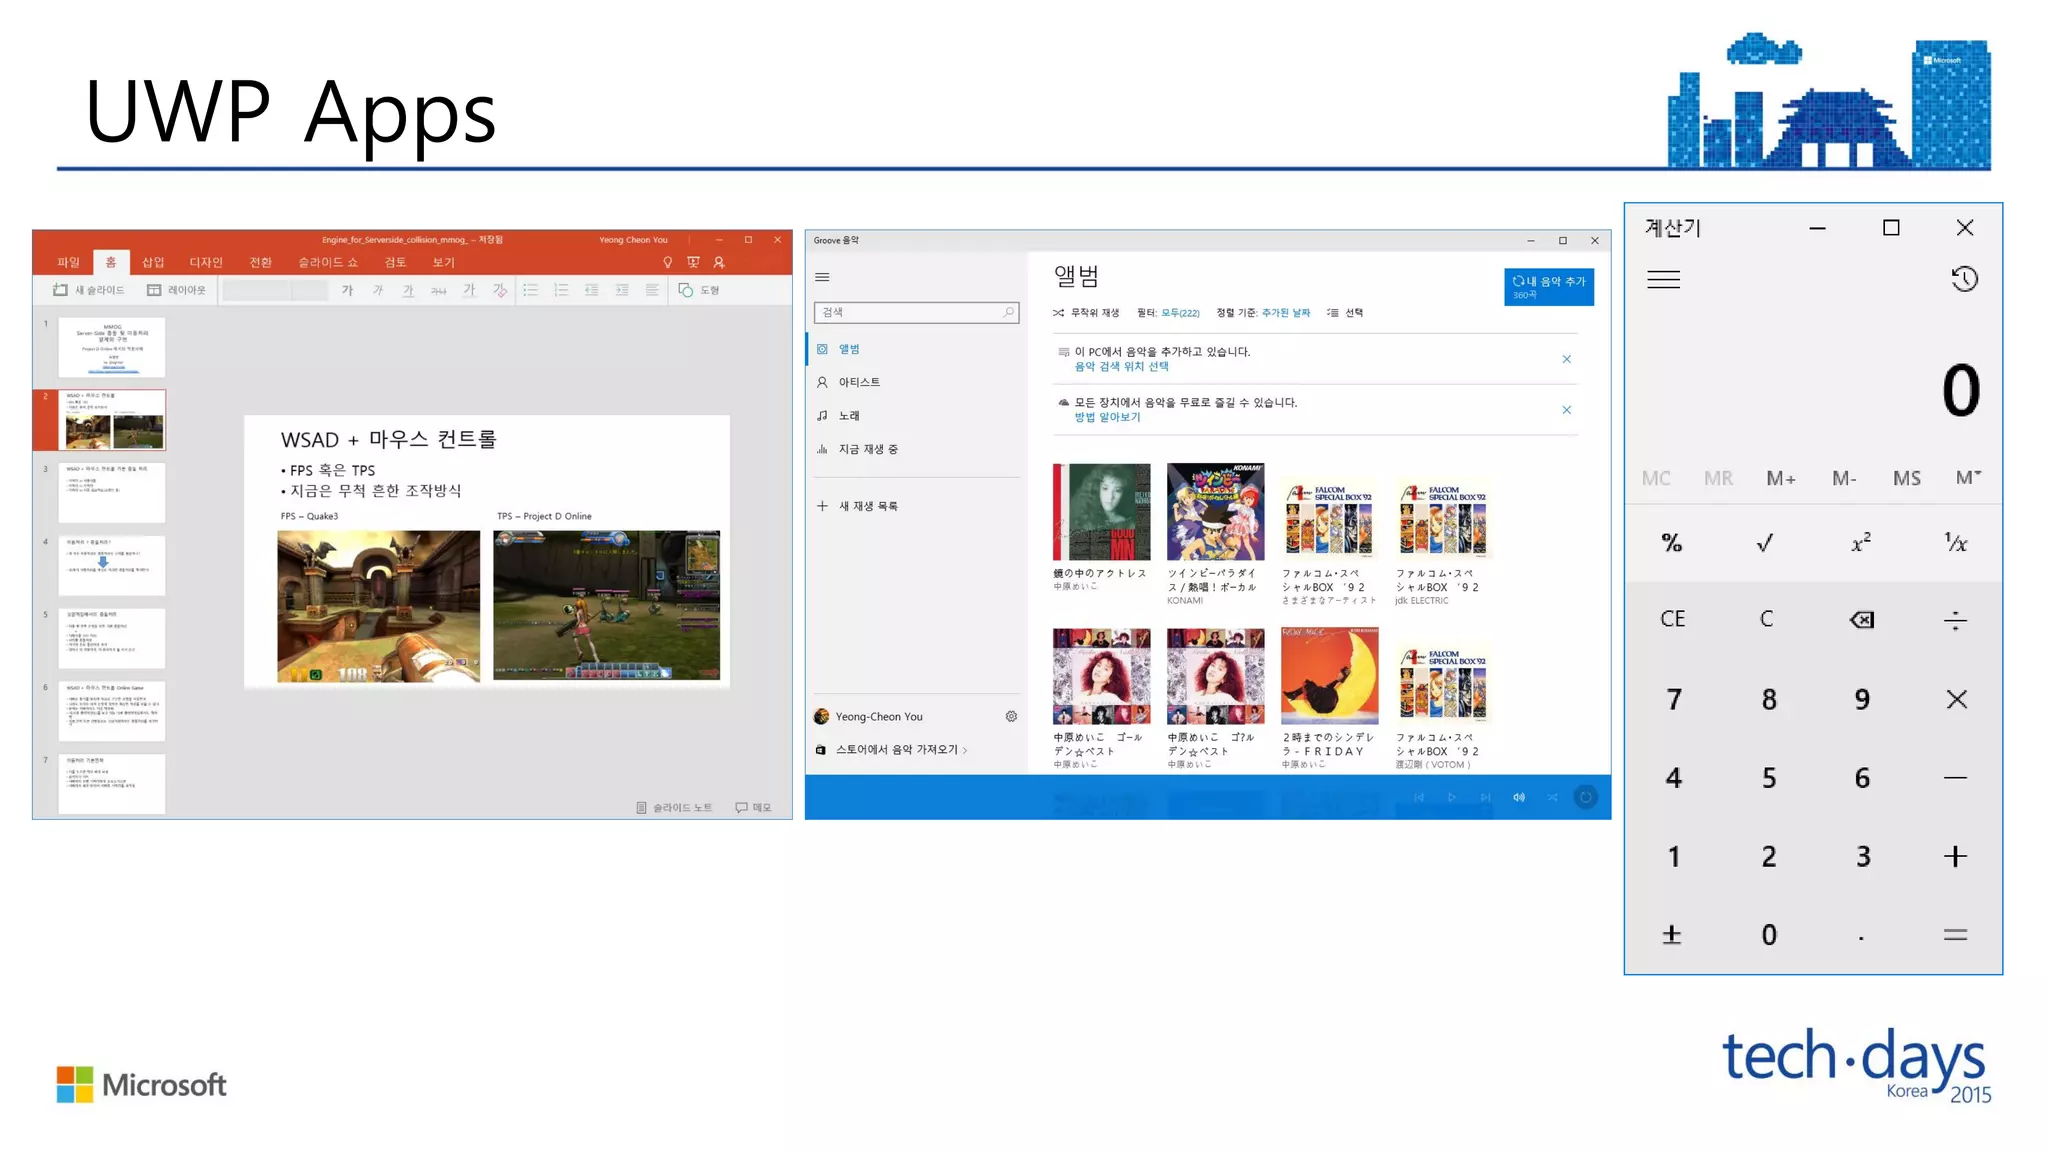
Task: Click the multiply key in Calculator
Action: pos(1956,699)
